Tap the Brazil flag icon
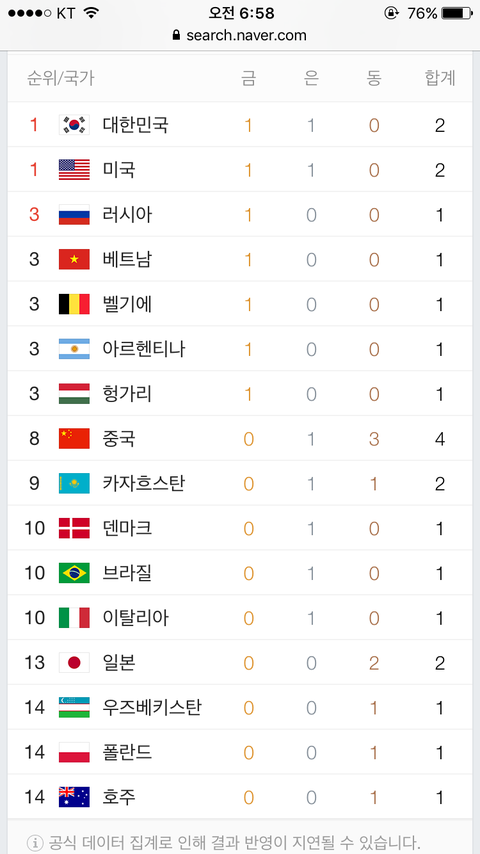The width and height of the screenshot is (480, 854). click(x=74, y=573)
